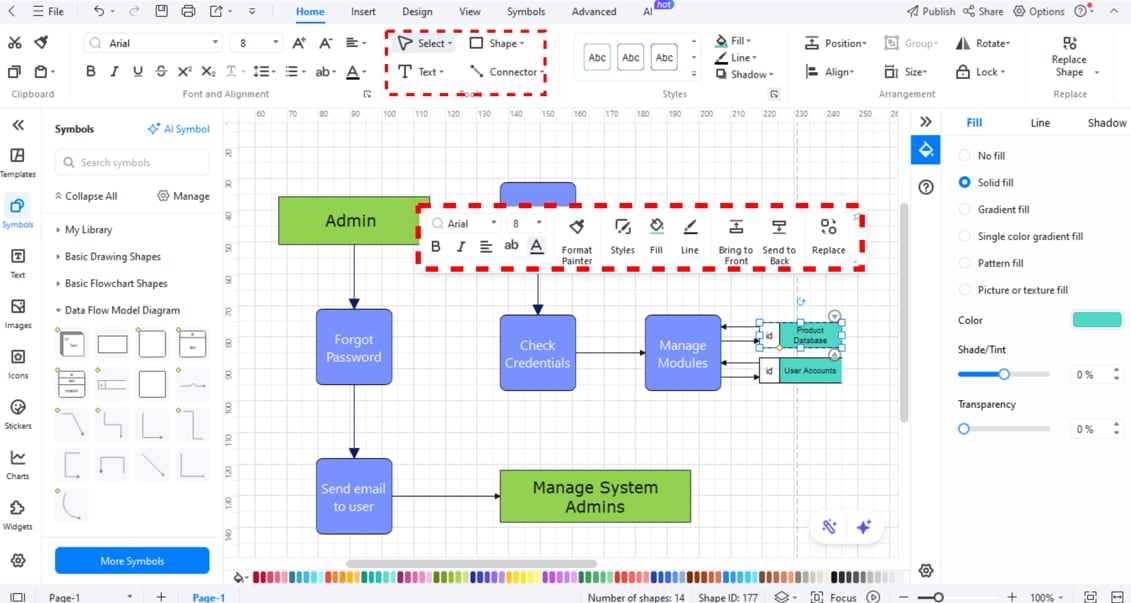Select the Gradient fill radio option
The height and width of the screenshot is (603, 1131).
click(964, 209)
